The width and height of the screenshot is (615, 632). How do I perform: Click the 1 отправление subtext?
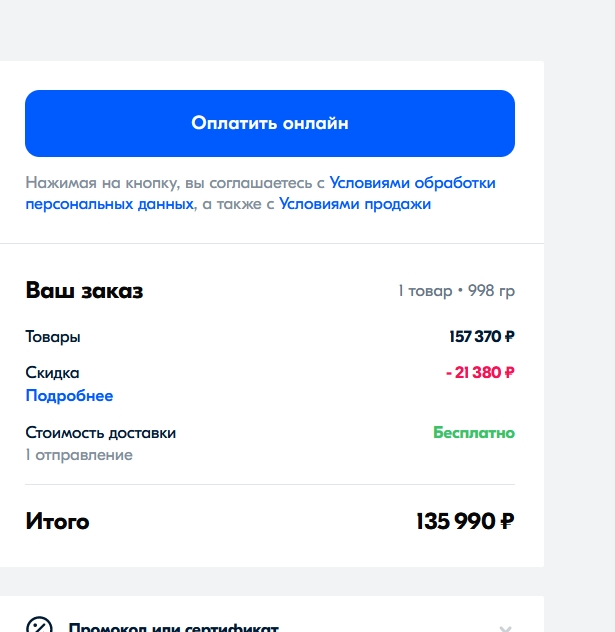coord(79,455)
